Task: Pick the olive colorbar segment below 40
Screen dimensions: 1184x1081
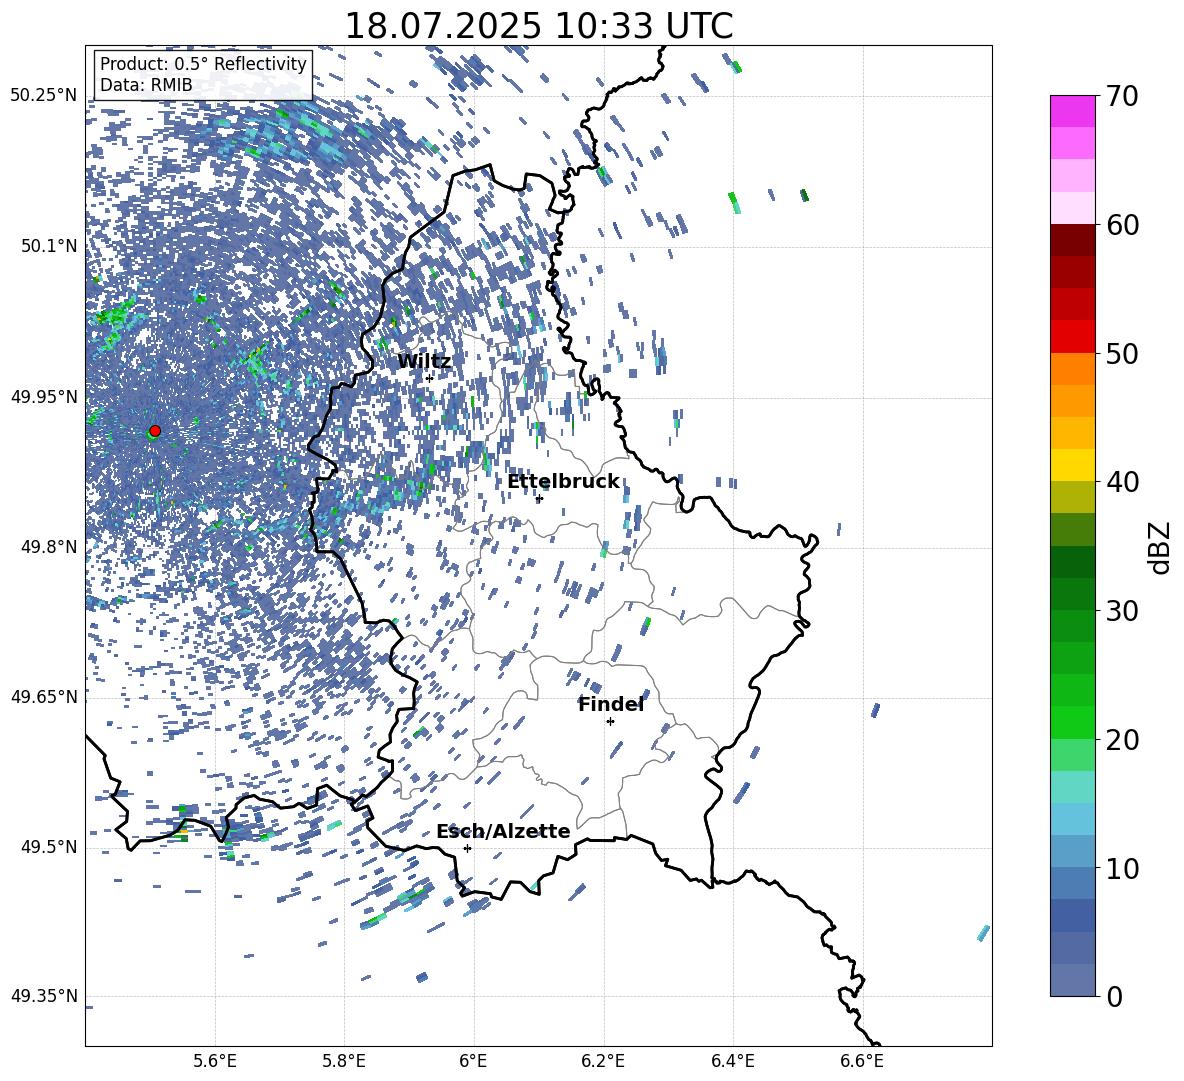Action: (1072, 497)
